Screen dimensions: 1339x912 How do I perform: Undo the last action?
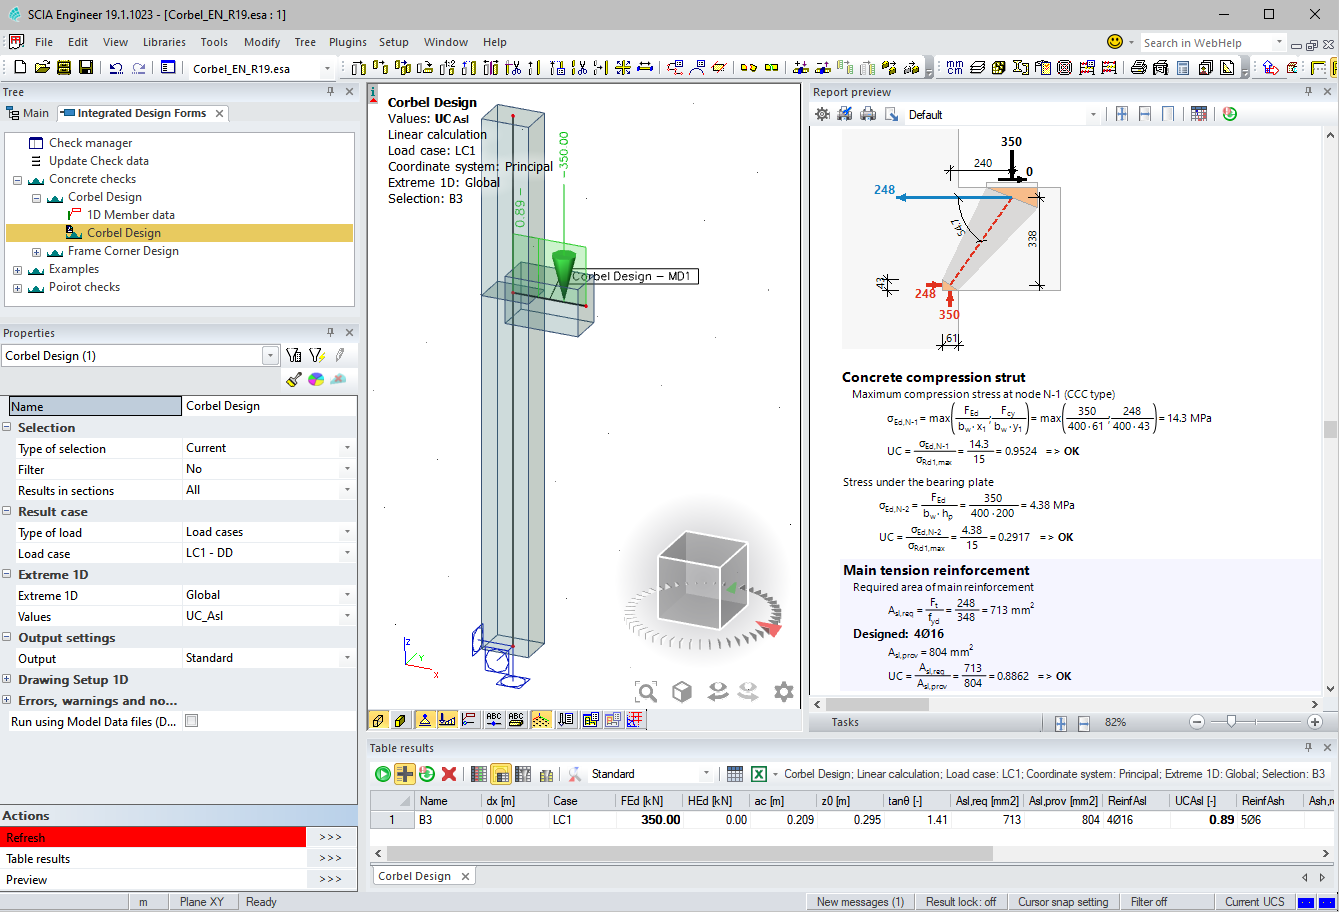point(116,68)
